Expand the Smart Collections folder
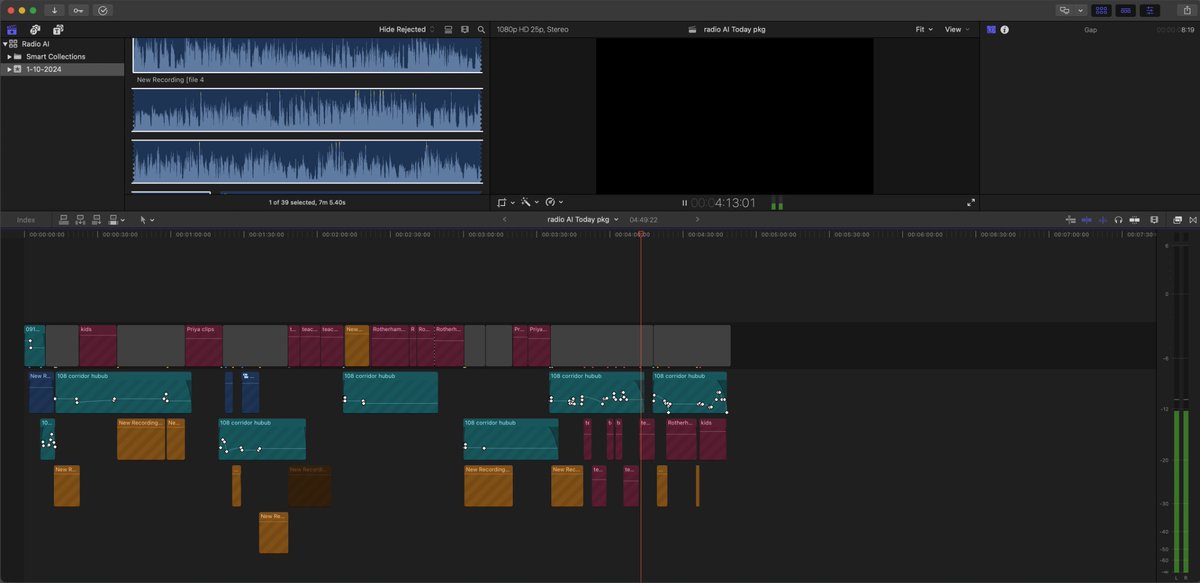Screen dimensions: 1200x583 tap(9, 57)
